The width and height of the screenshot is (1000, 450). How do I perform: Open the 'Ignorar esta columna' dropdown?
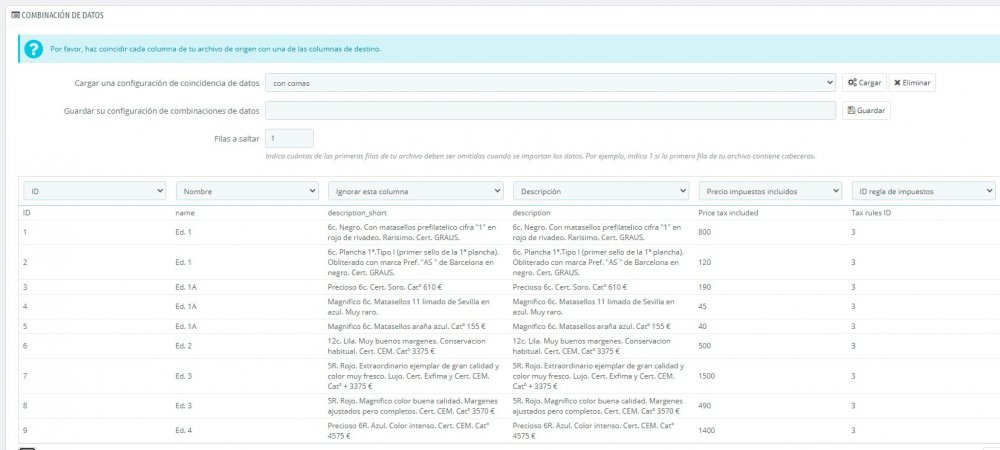tap(415, 191)
